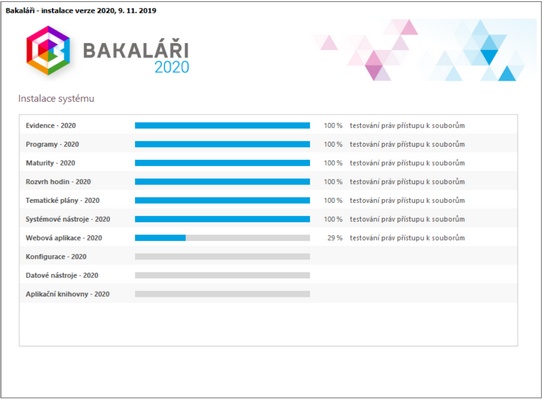Click the Evidence - 2020 progress bar
The width and height of the screenshot is (543, 400).
222,125
